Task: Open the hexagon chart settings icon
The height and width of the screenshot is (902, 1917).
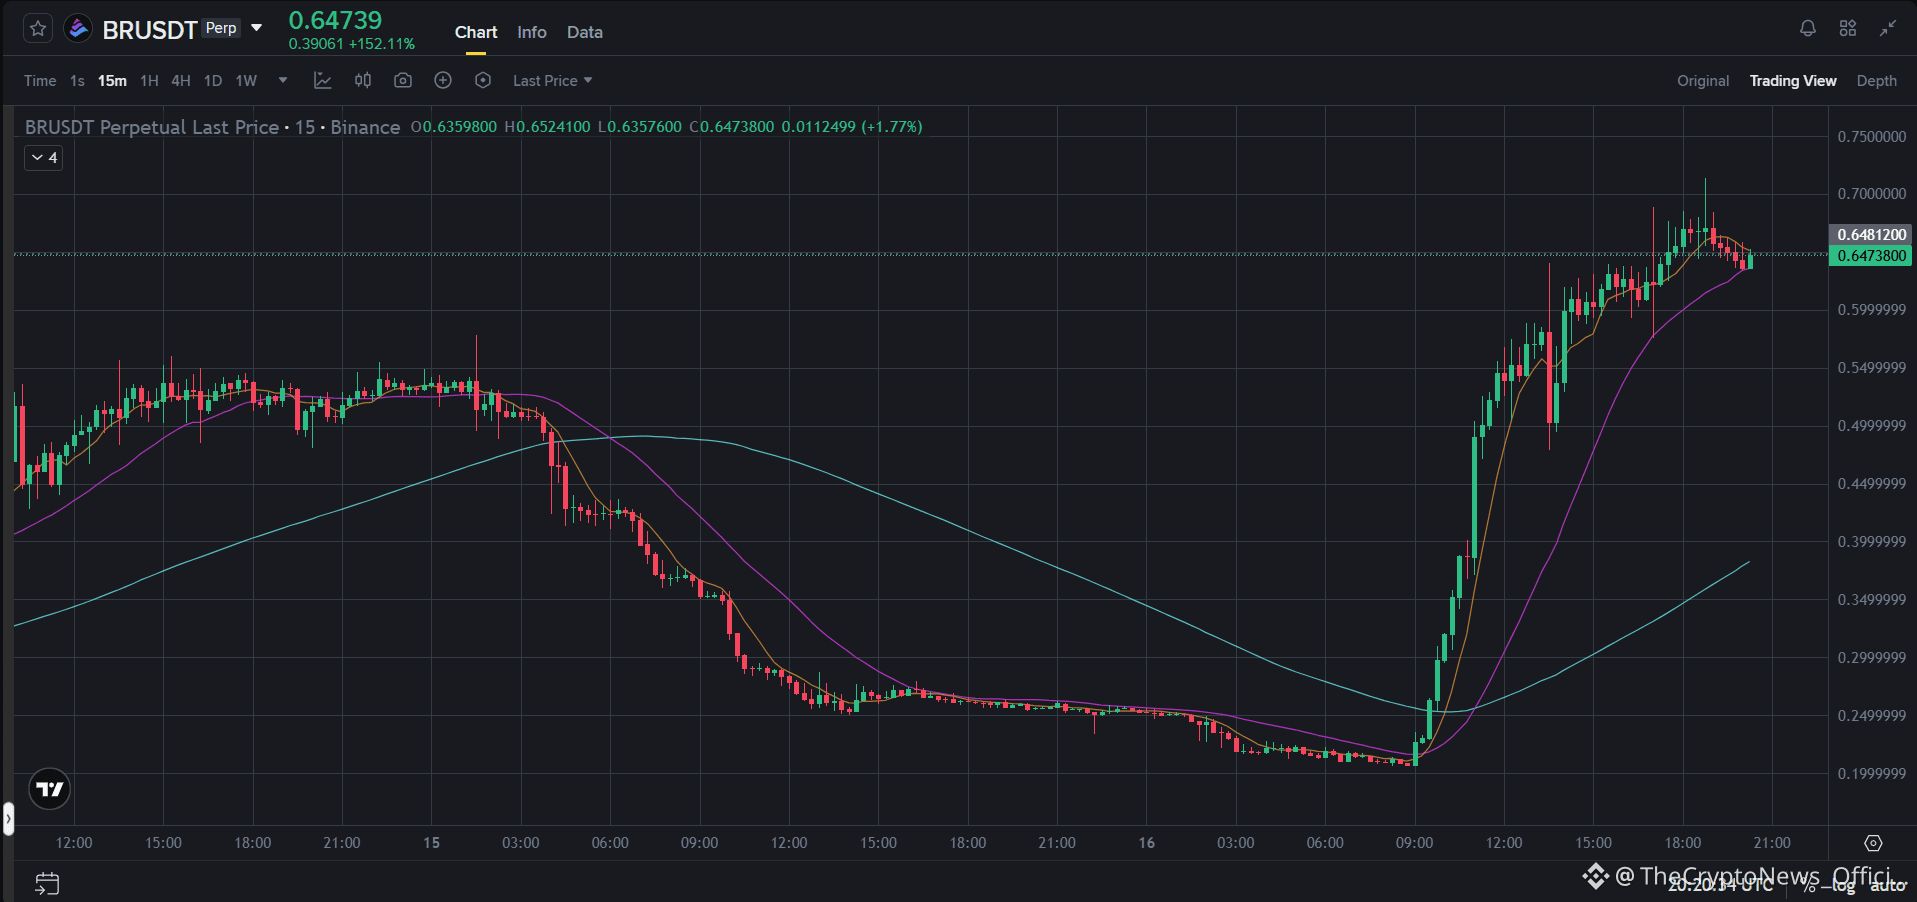Action: (483, 80)
